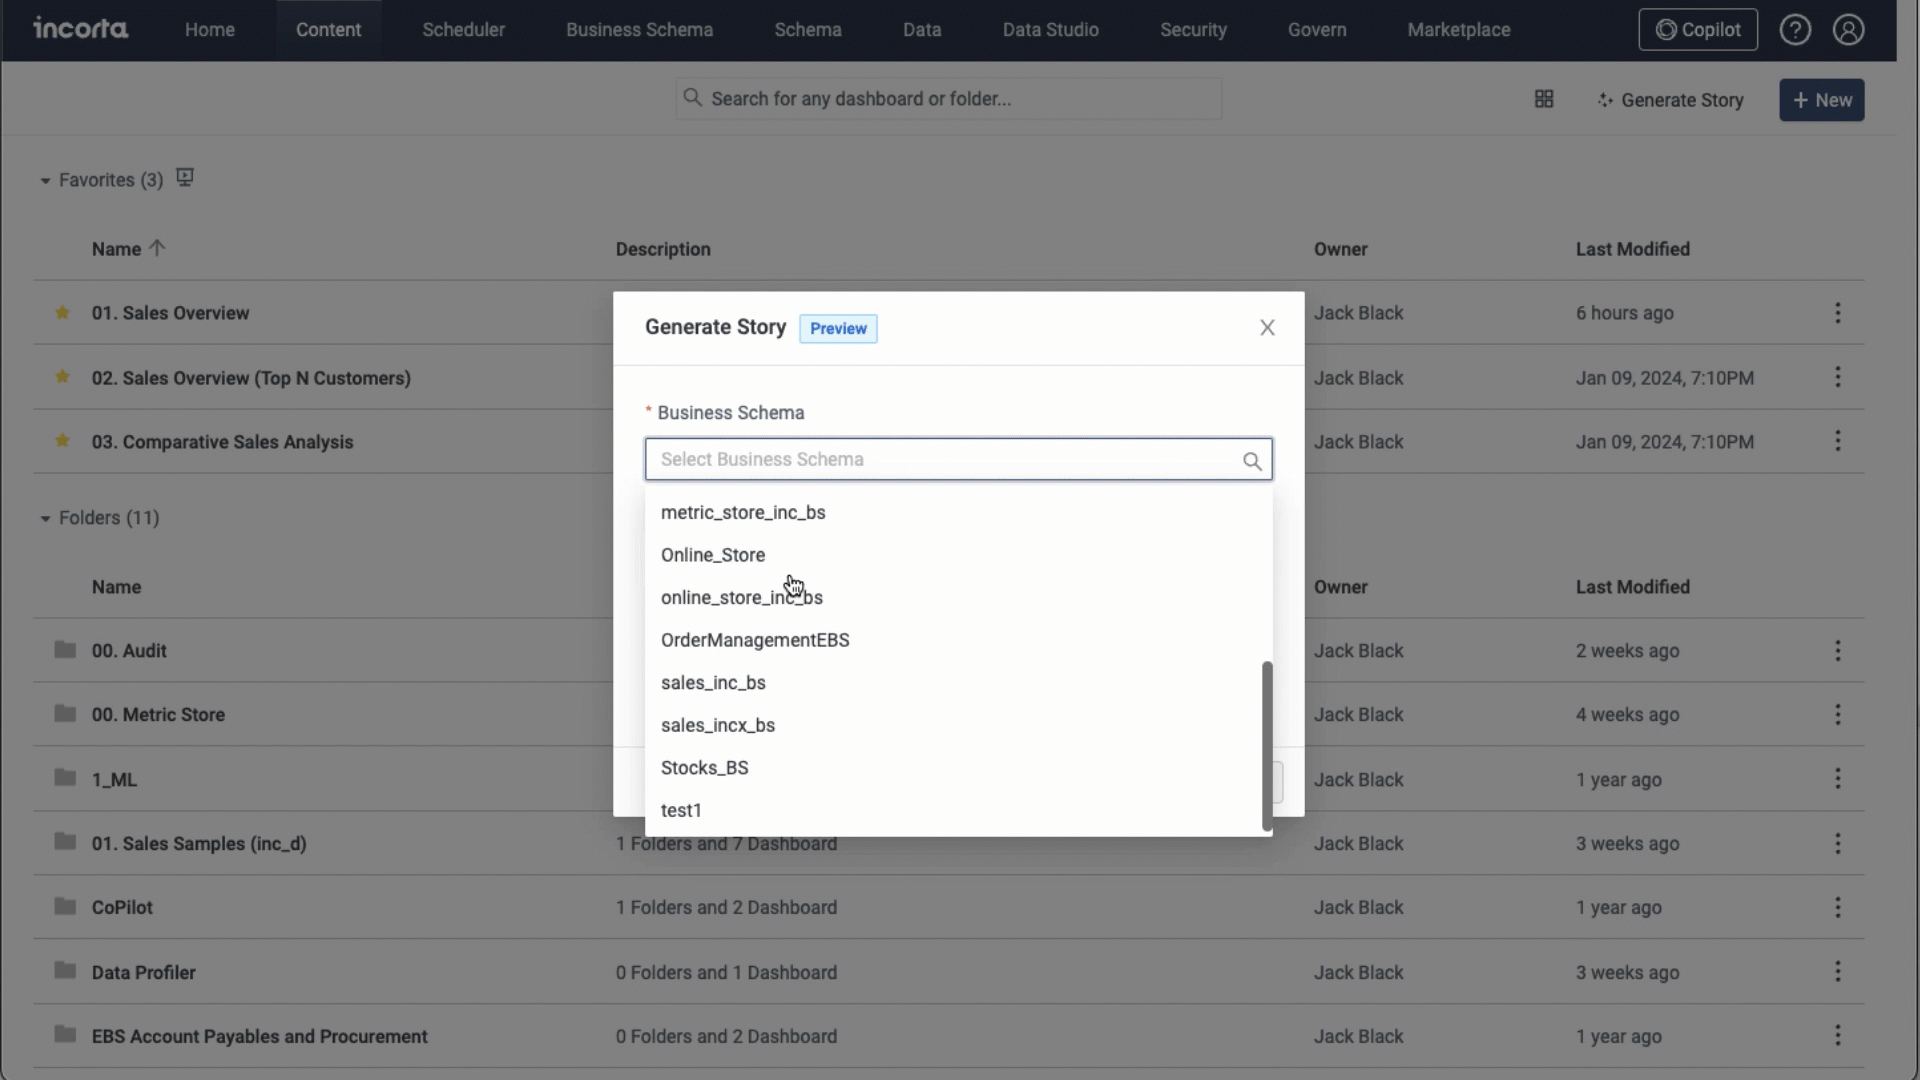Open the Data Studio tab

coord(1050,30)
